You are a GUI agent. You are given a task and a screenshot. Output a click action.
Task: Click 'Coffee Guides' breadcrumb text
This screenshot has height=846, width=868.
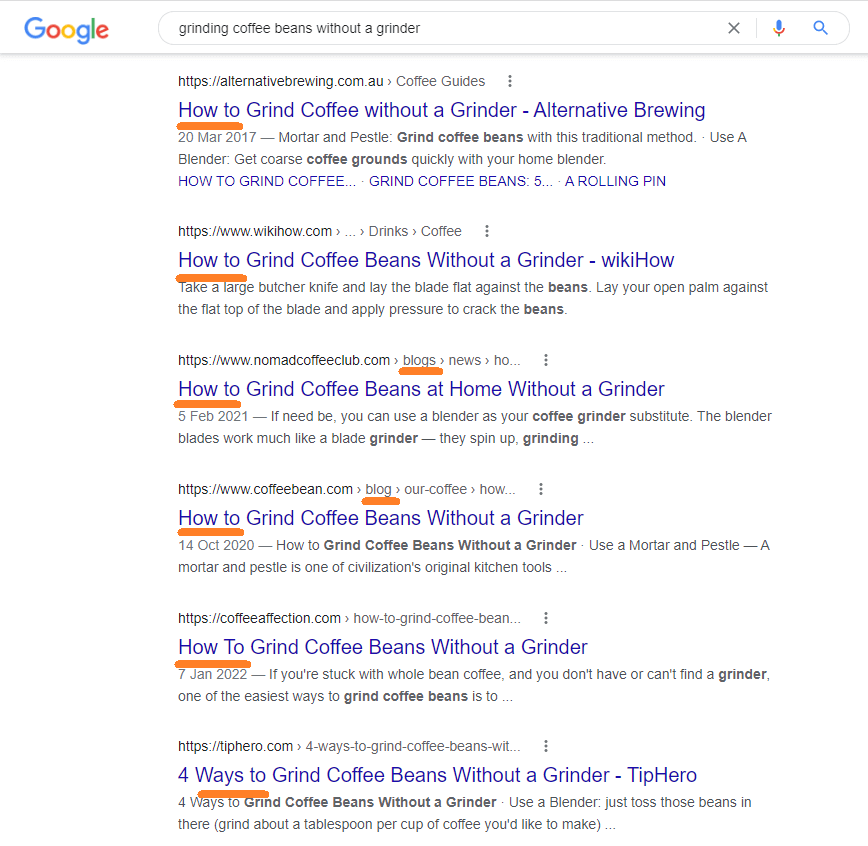pyautogui.click(x=441, y=81)
